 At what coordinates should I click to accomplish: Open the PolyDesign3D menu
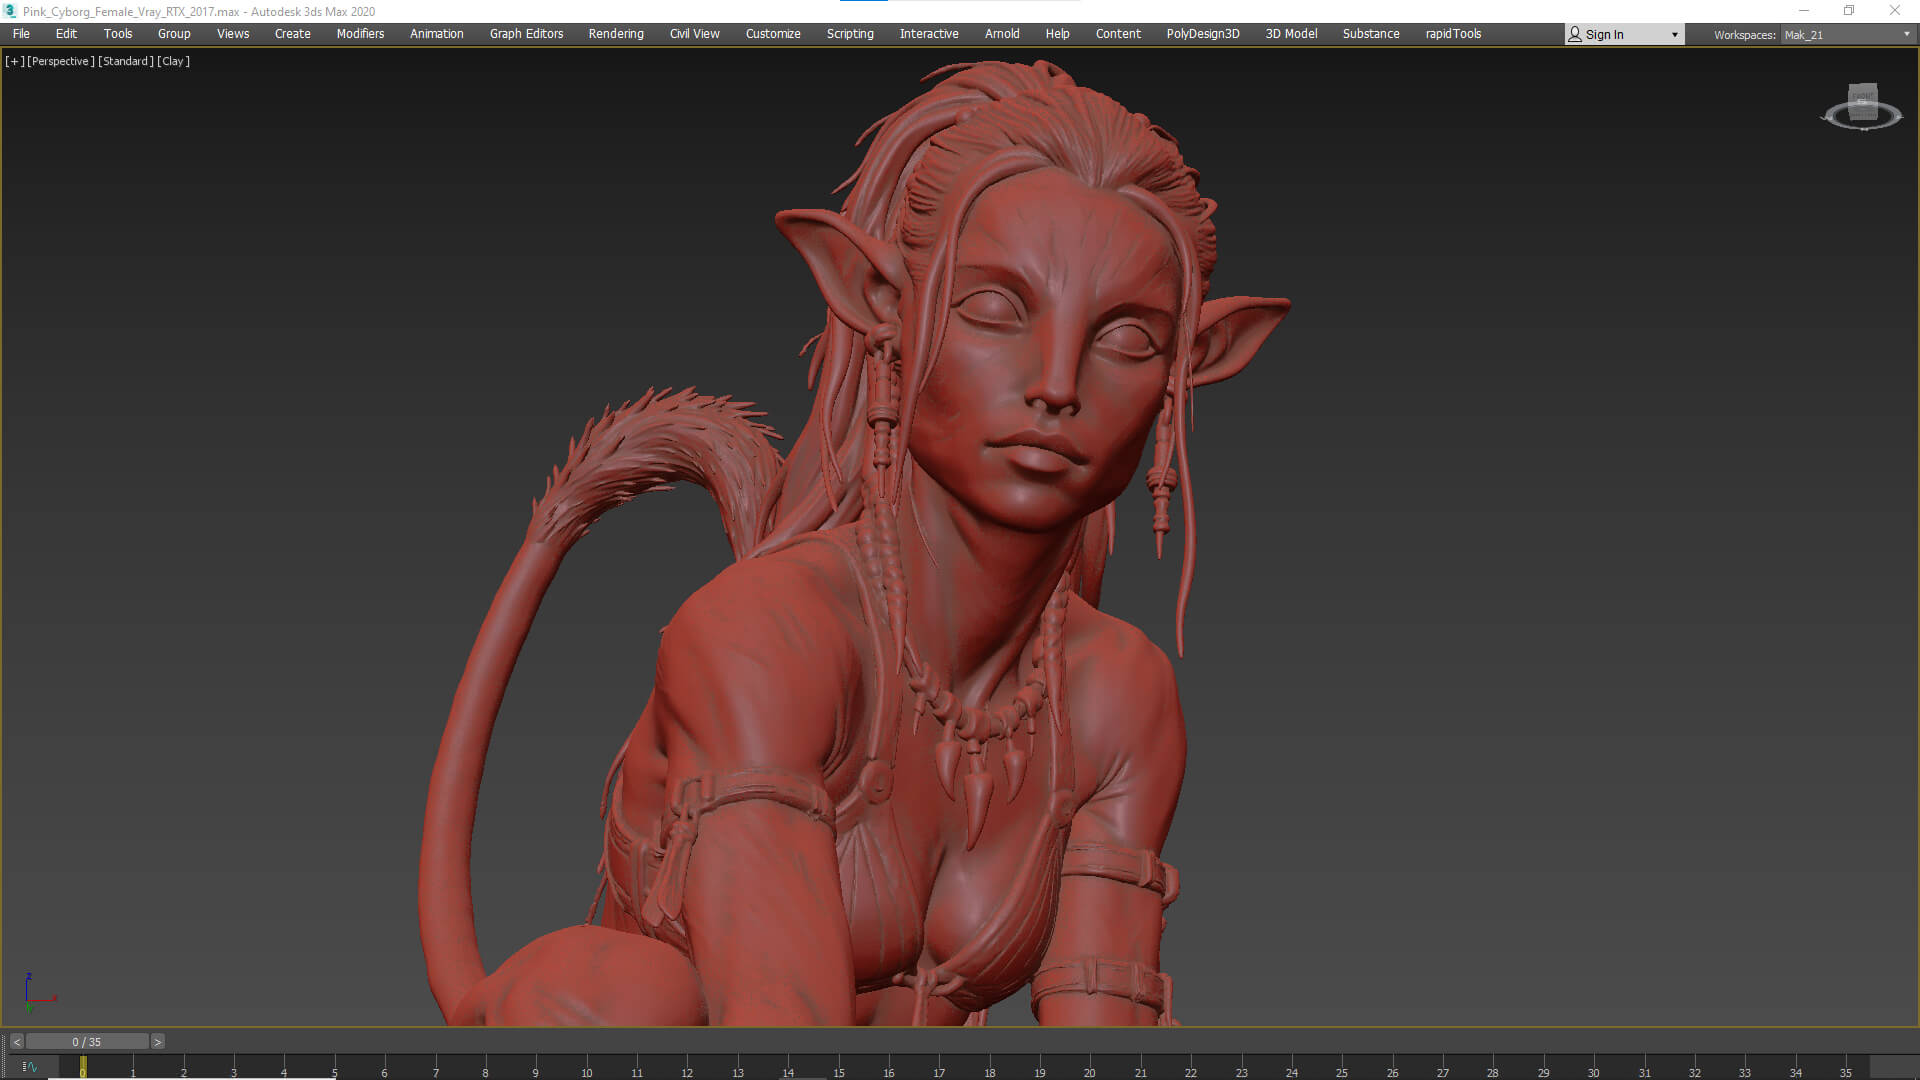click(x=1203, y=34)
